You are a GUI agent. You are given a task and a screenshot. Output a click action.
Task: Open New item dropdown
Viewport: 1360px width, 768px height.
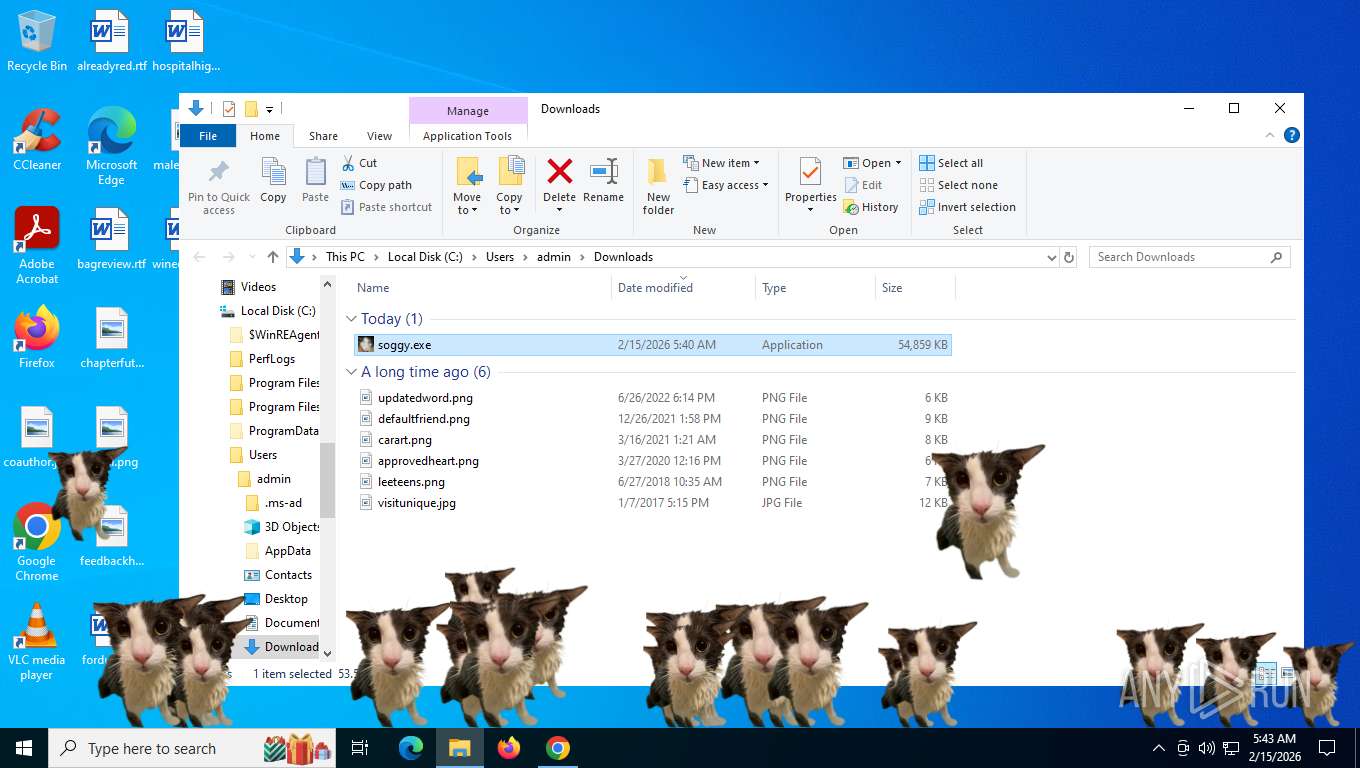pos(721,163)
